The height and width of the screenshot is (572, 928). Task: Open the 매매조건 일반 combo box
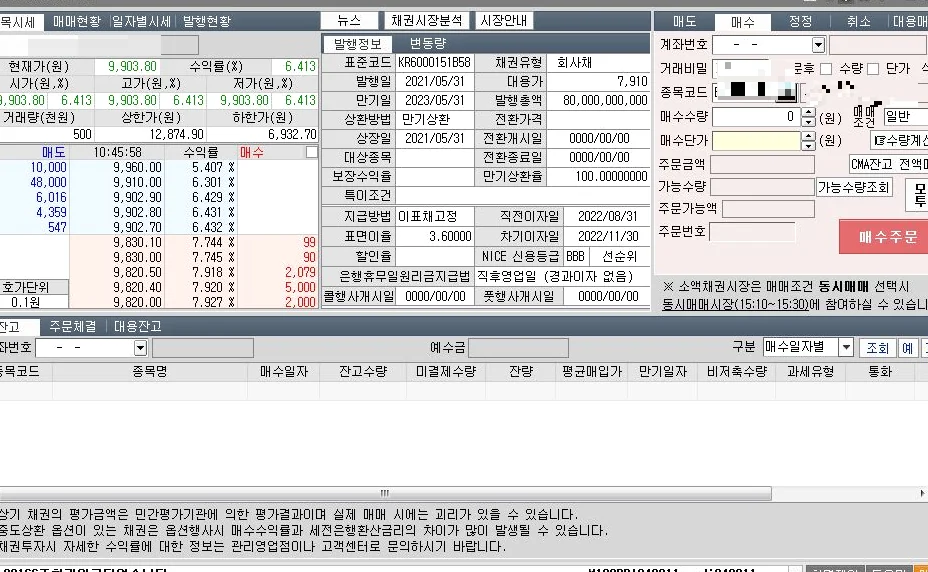click(x=905, y=117)
